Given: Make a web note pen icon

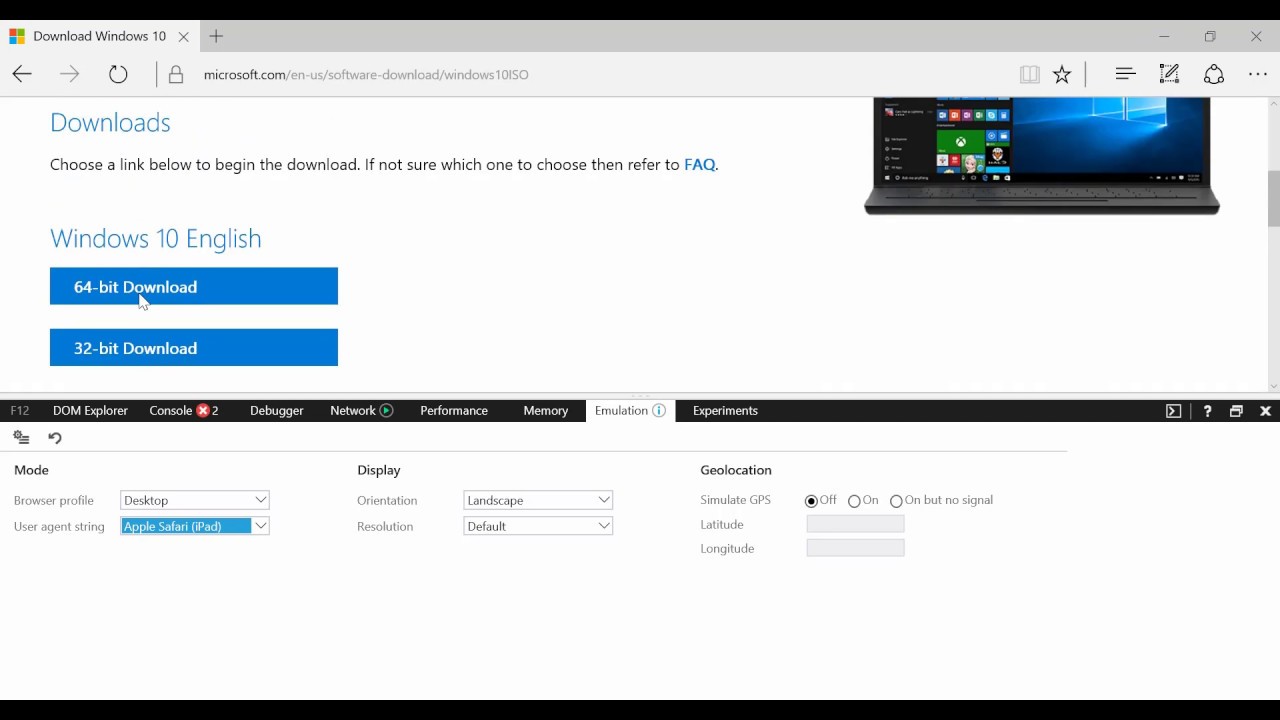Looking at the screenshot, I should [1169, 74].
